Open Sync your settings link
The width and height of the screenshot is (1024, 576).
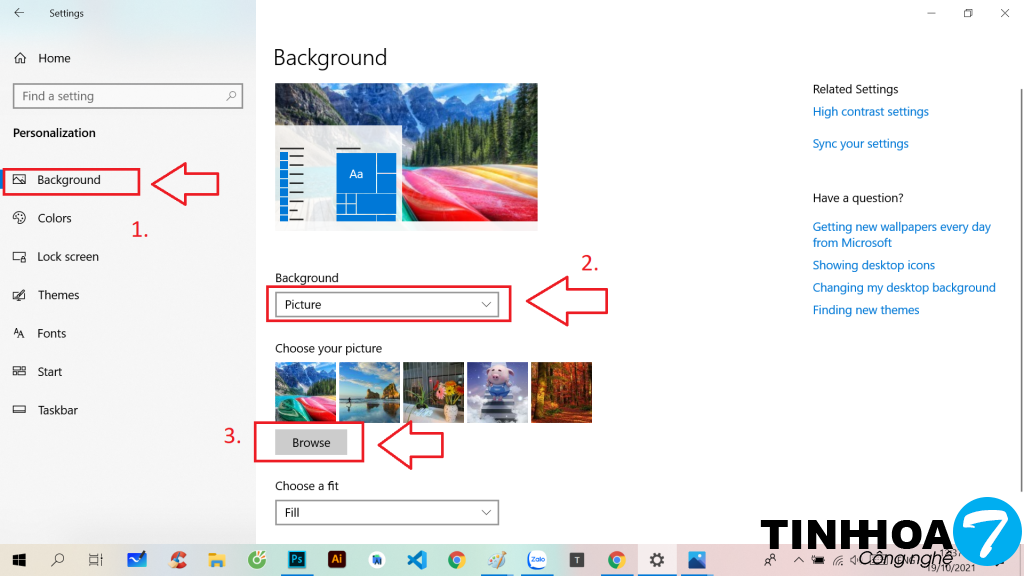(860, 144)
